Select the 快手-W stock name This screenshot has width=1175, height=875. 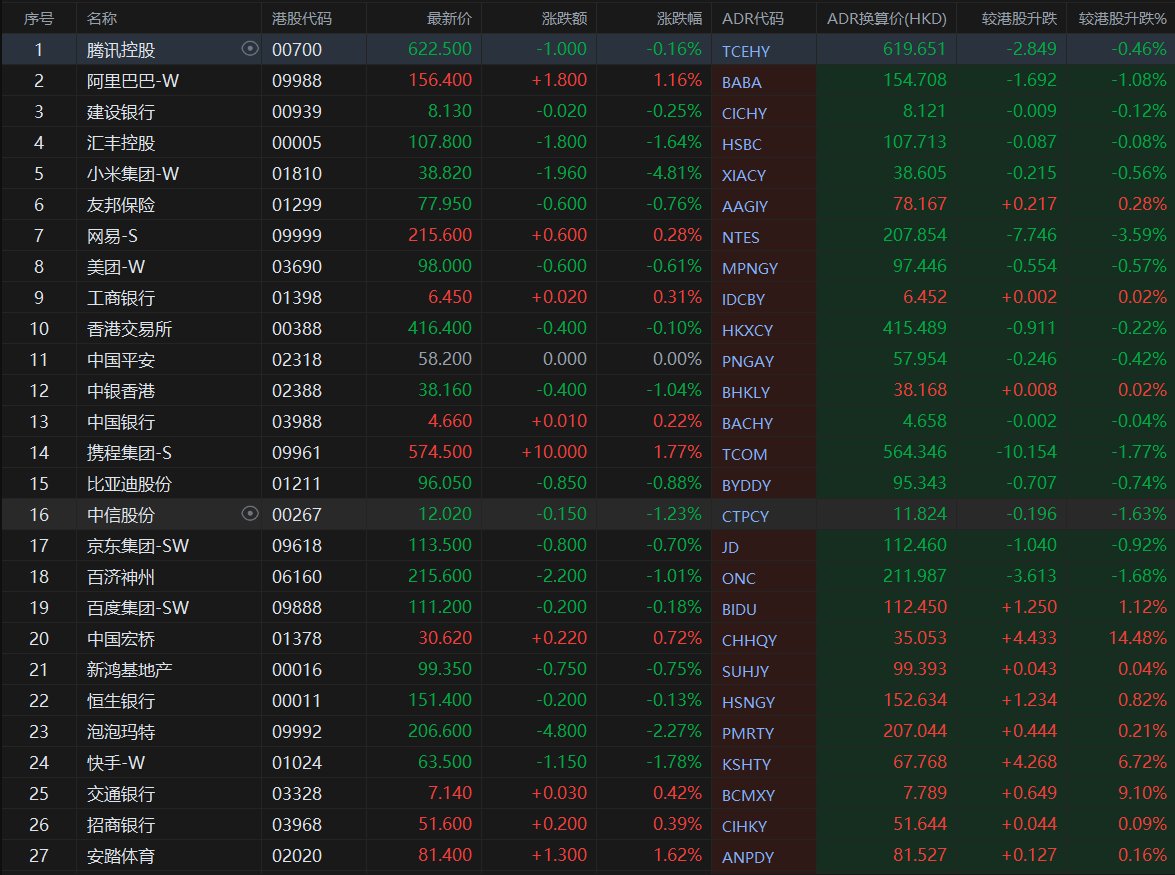pyautogui.click(x=116, y=763)
